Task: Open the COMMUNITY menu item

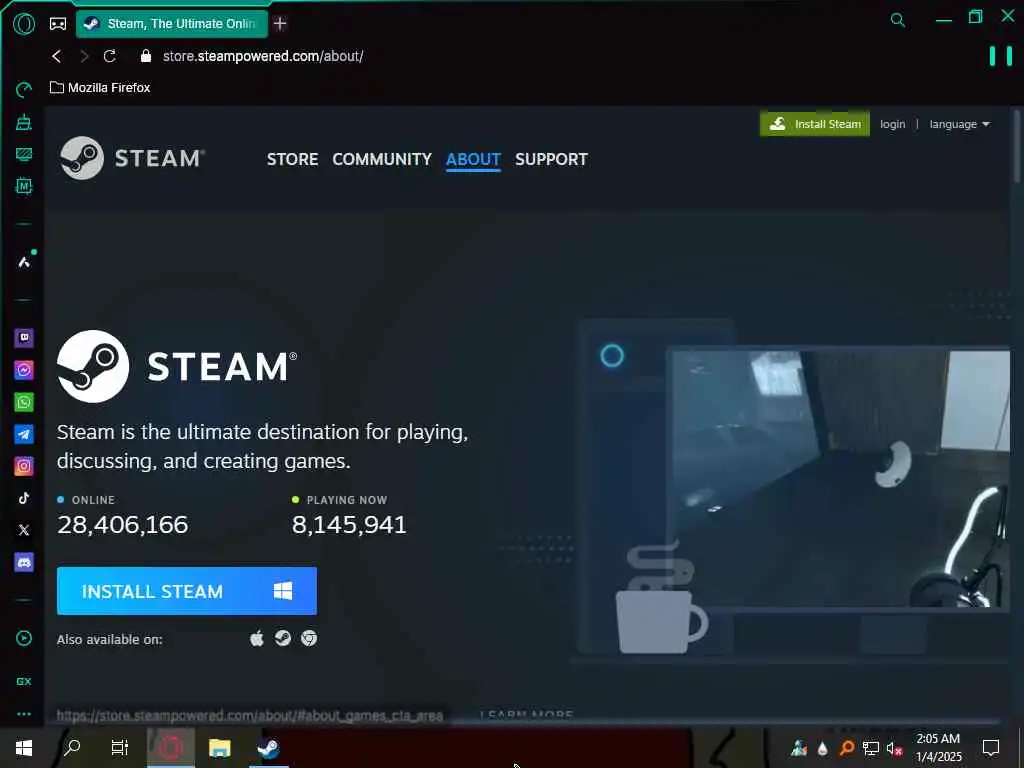Action: (x=382, y=159)
